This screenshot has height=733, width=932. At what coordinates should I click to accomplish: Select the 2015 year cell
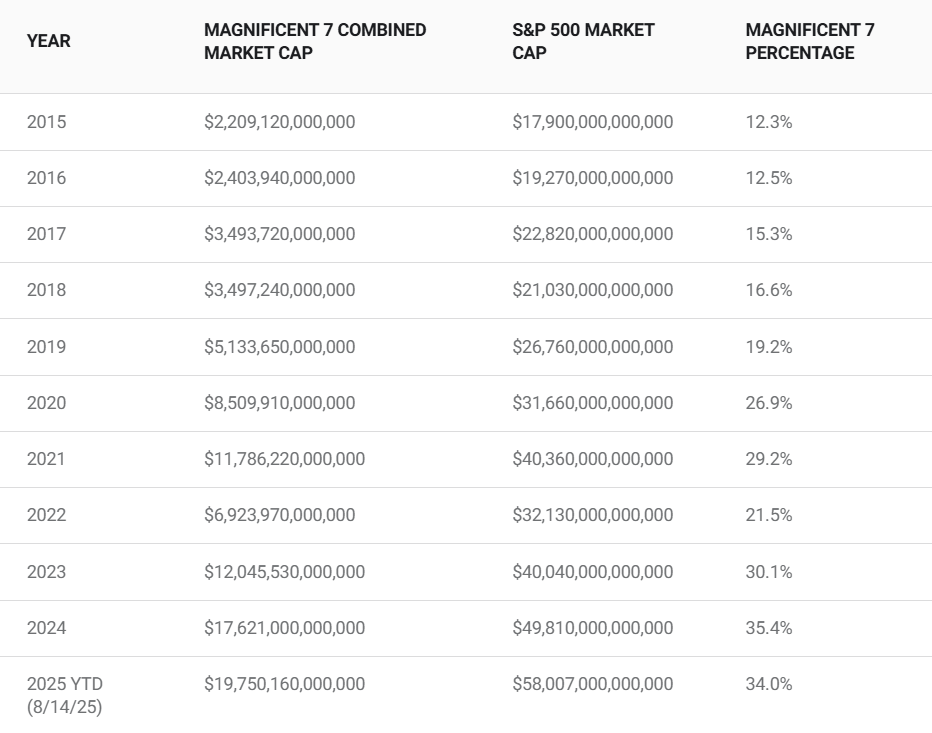(x=46, y=122)
